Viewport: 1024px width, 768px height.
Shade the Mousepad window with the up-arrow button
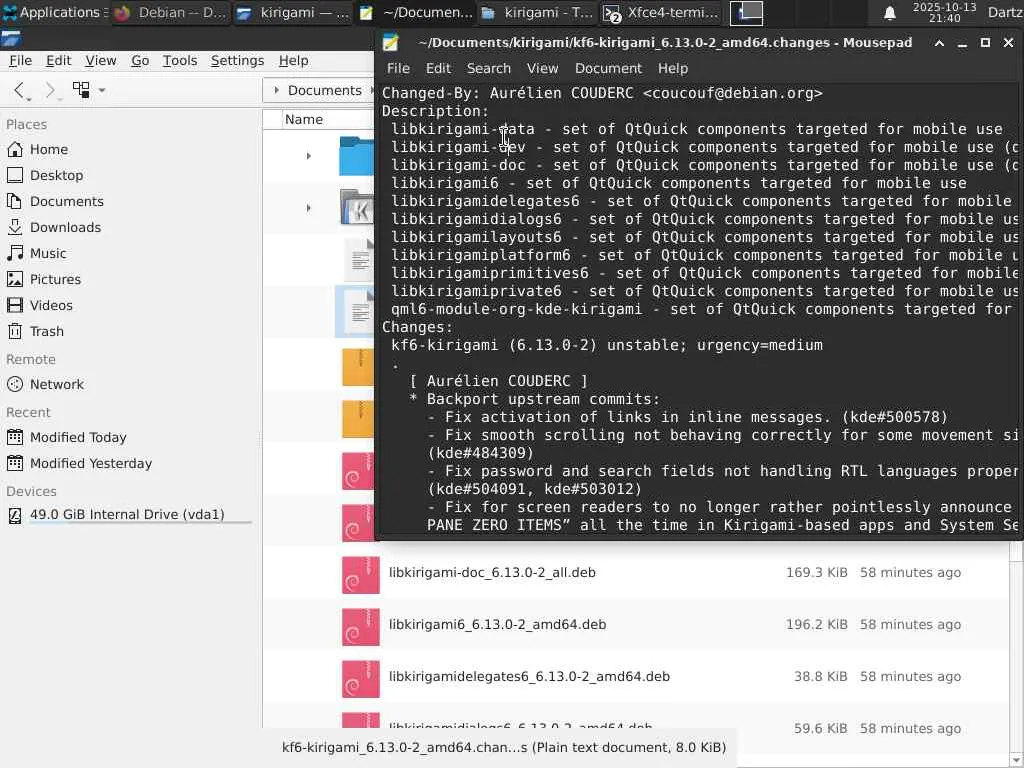tap(939, 43)
